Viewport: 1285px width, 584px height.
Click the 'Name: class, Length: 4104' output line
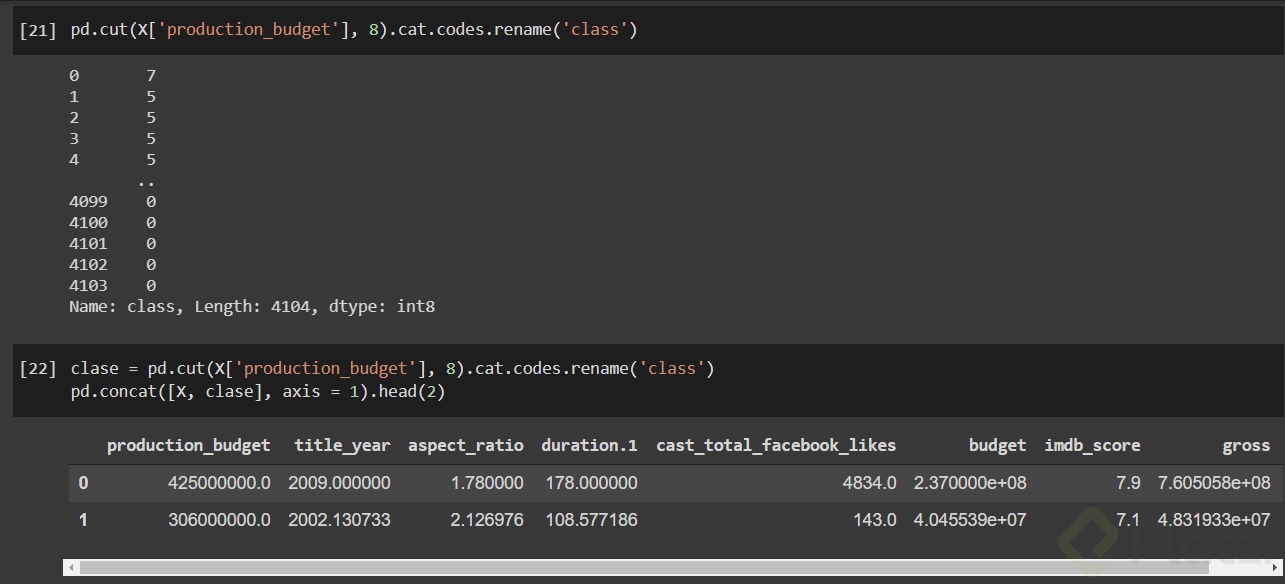pyautogui.click(x=252, y=307)
